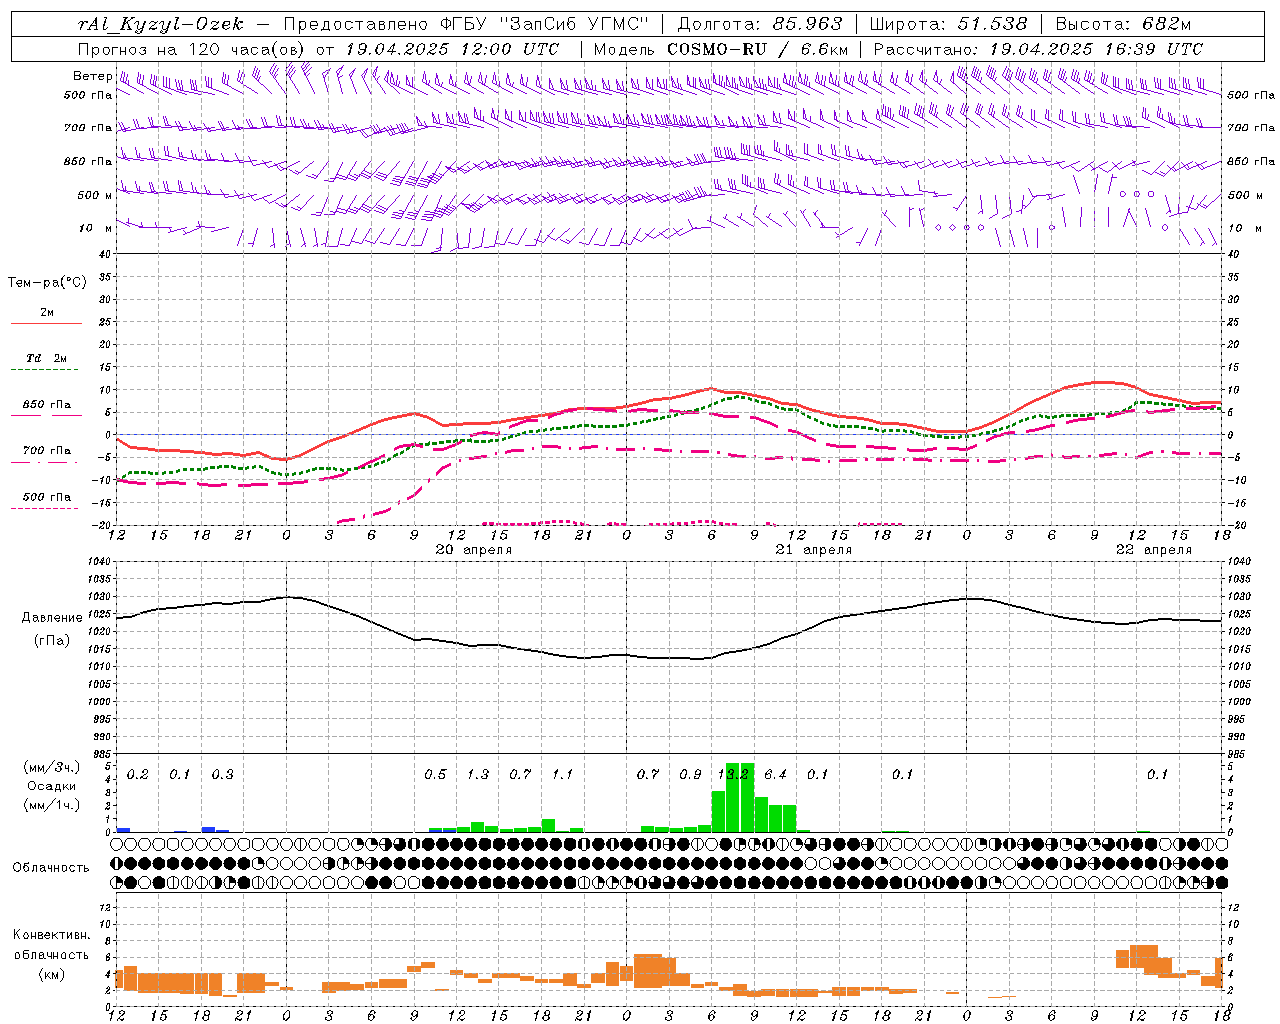Select the Долгота: 85.963 value

click(761, 24)
